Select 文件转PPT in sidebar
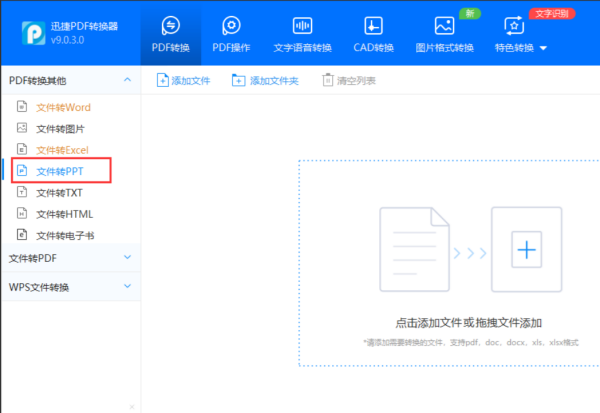 61,170
